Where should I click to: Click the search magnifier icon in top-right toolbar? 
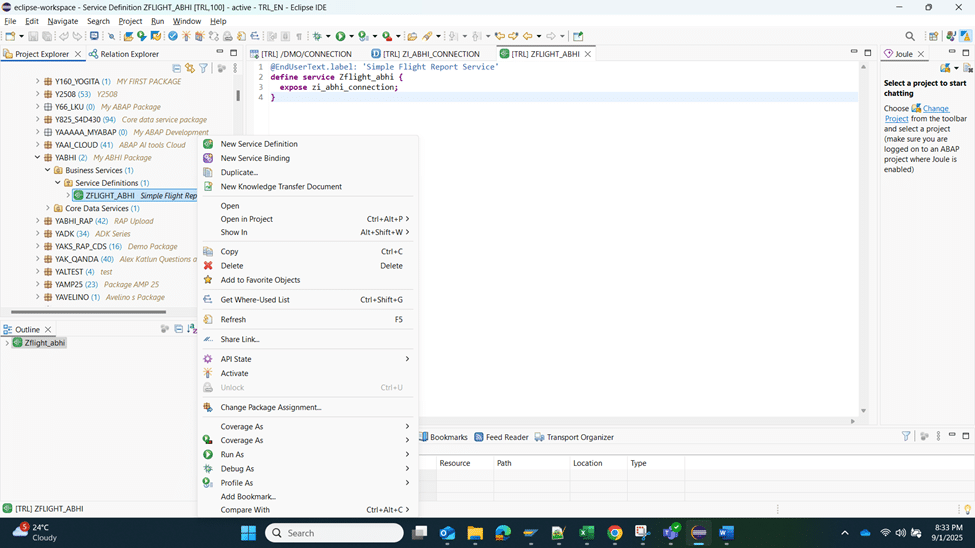point(910,36)
